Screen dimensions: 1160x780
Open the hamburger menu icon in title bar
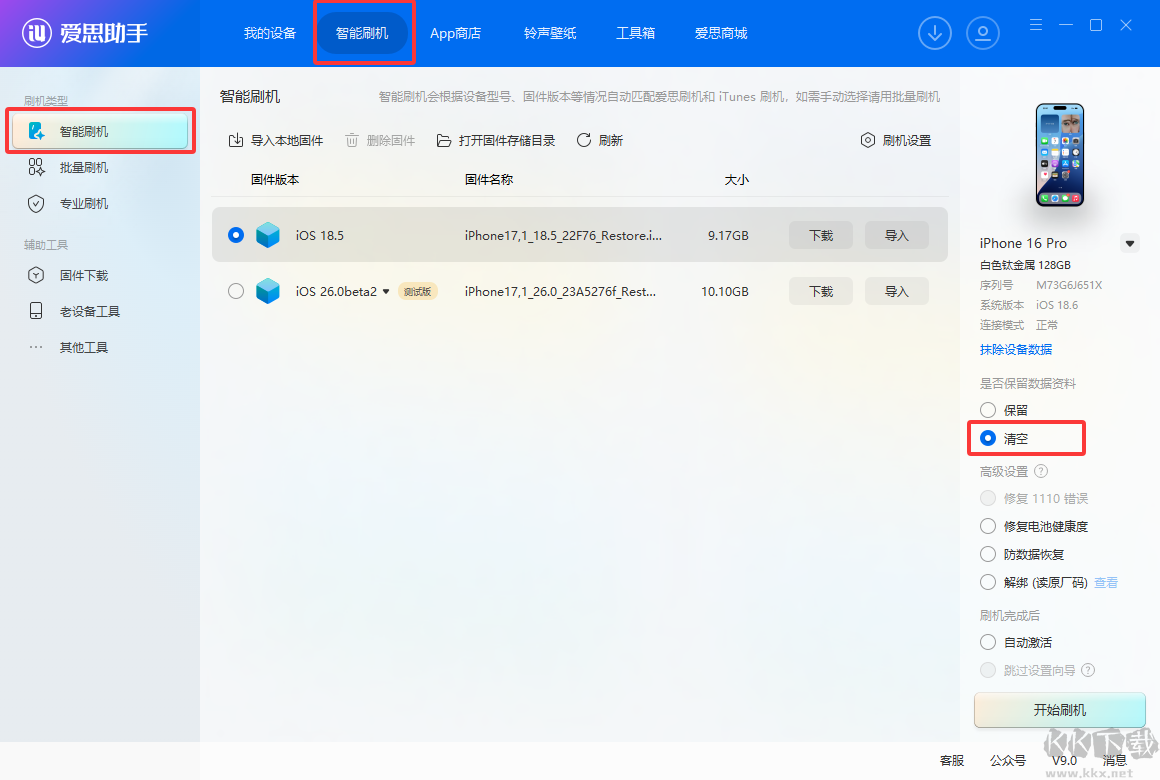pos(1036,25)
